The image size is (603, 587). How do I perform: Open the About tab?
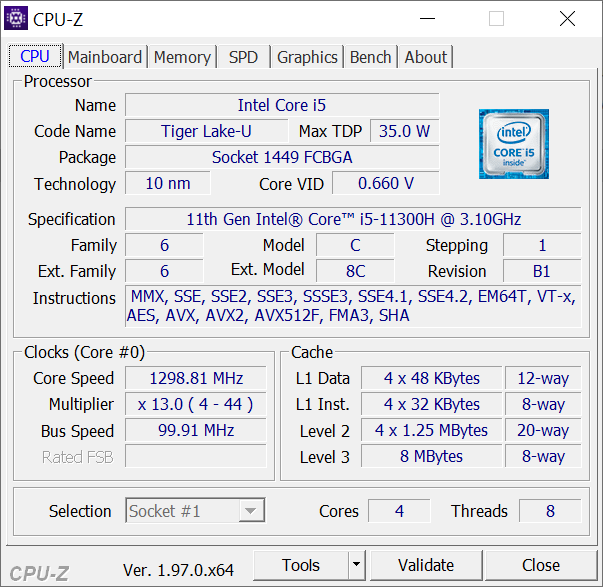(x=426, y=57)
